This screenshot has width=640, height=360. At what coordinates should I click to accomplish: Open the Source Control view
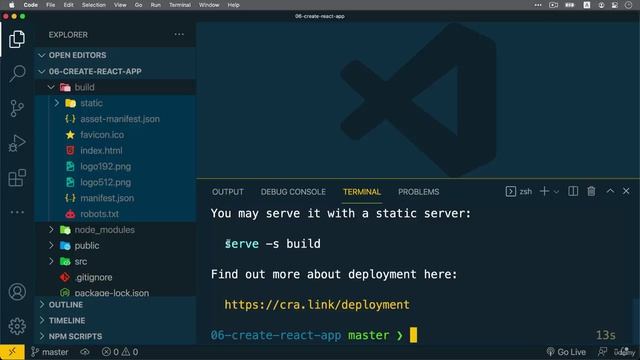(x=17, y=109)
